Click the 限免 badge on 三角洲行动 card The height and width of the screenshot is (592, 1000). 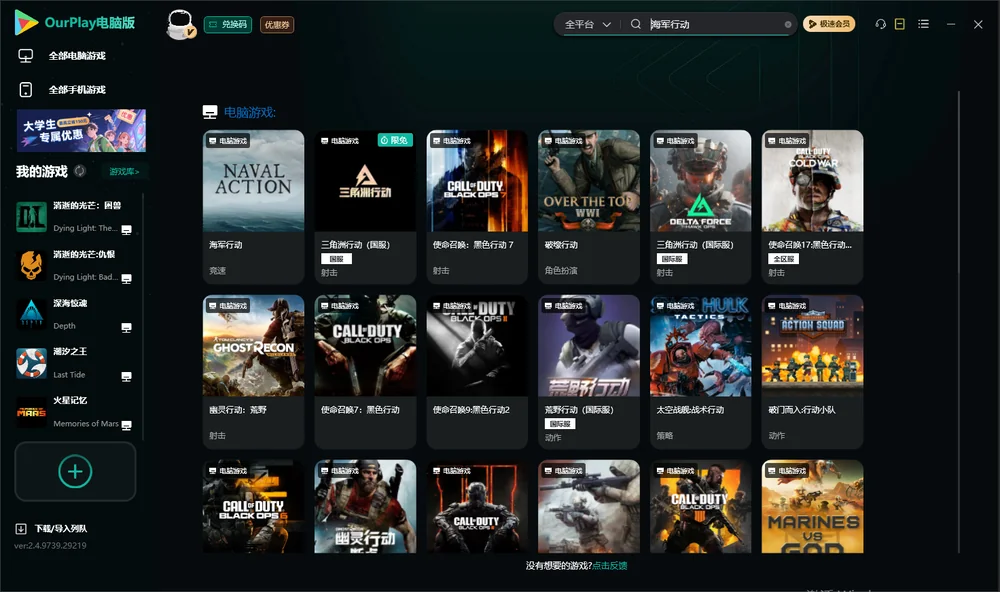[x=395, y=140]
